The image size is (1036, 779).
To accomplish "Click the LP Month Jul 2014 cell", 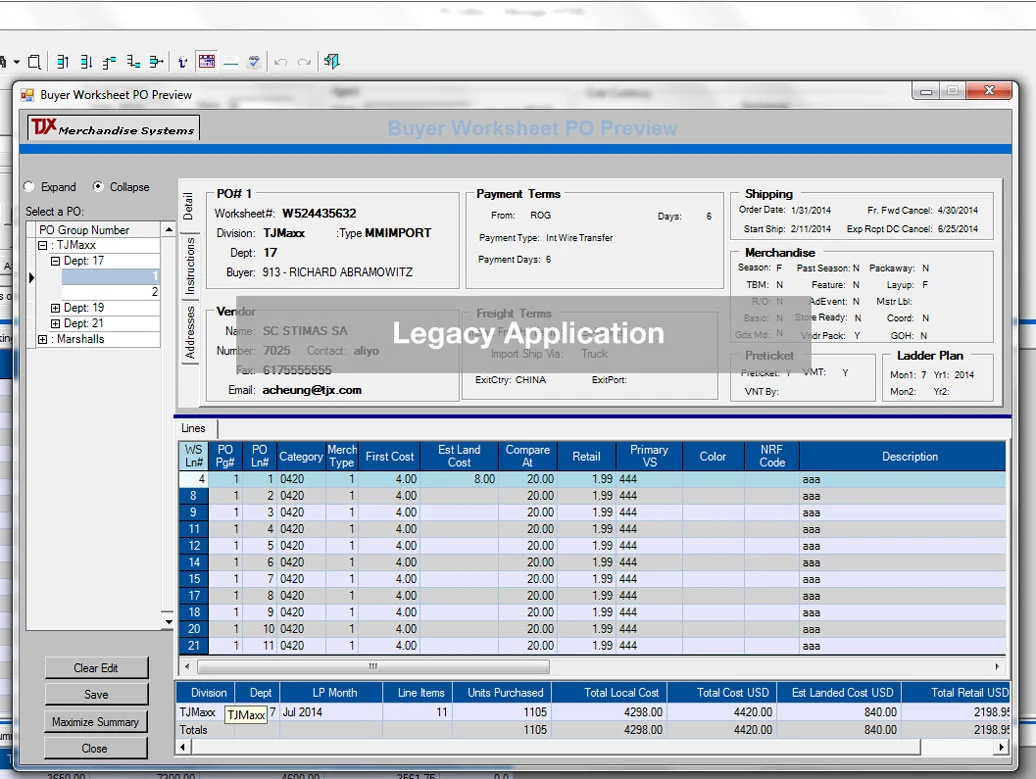I will [331, 712].
